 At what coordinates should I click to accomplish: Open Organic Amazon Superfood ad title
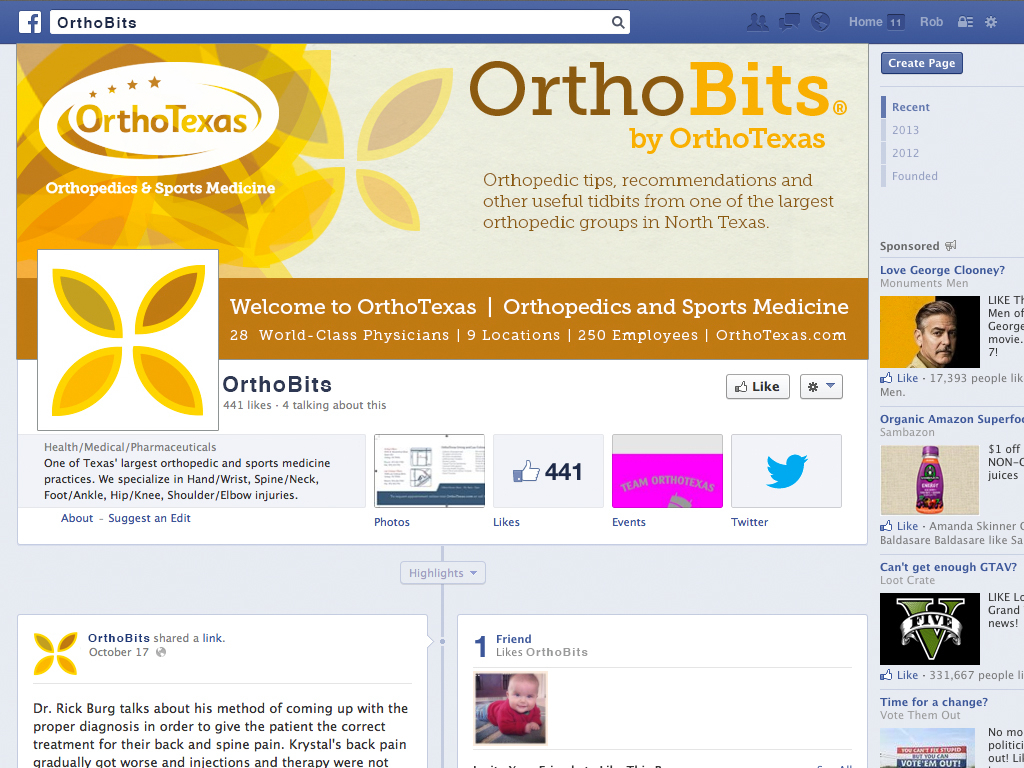coord(952,419)
